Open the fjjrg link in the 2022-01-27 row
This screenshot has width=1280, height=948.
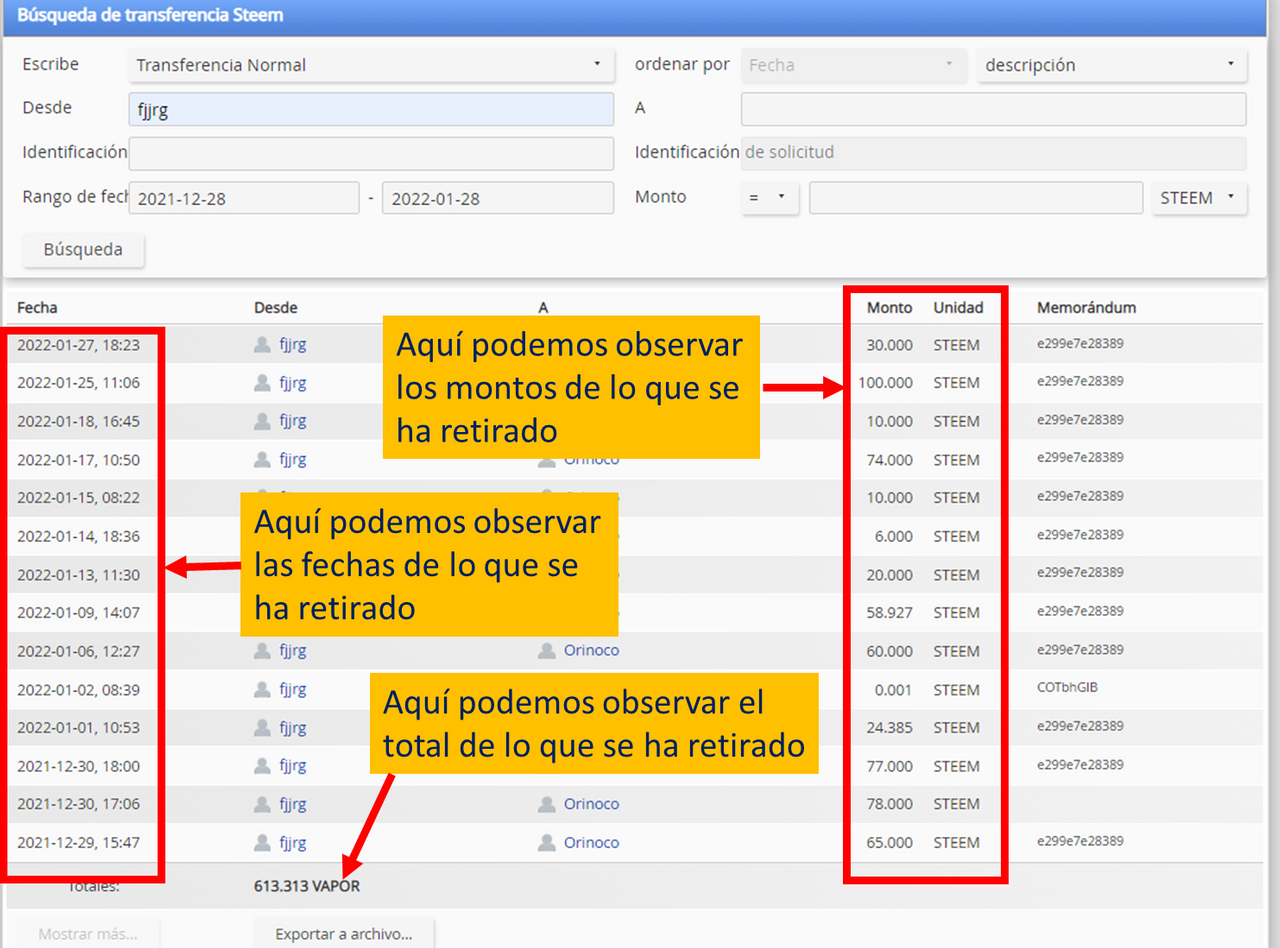point(293,345)
